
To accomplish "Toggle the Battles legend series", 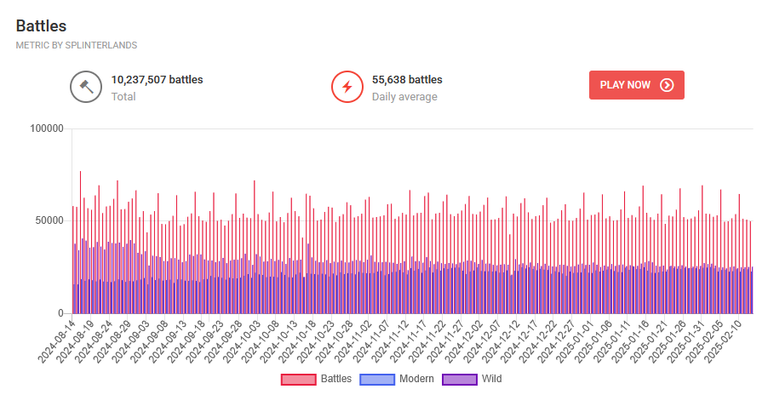I will pos(316,379).
